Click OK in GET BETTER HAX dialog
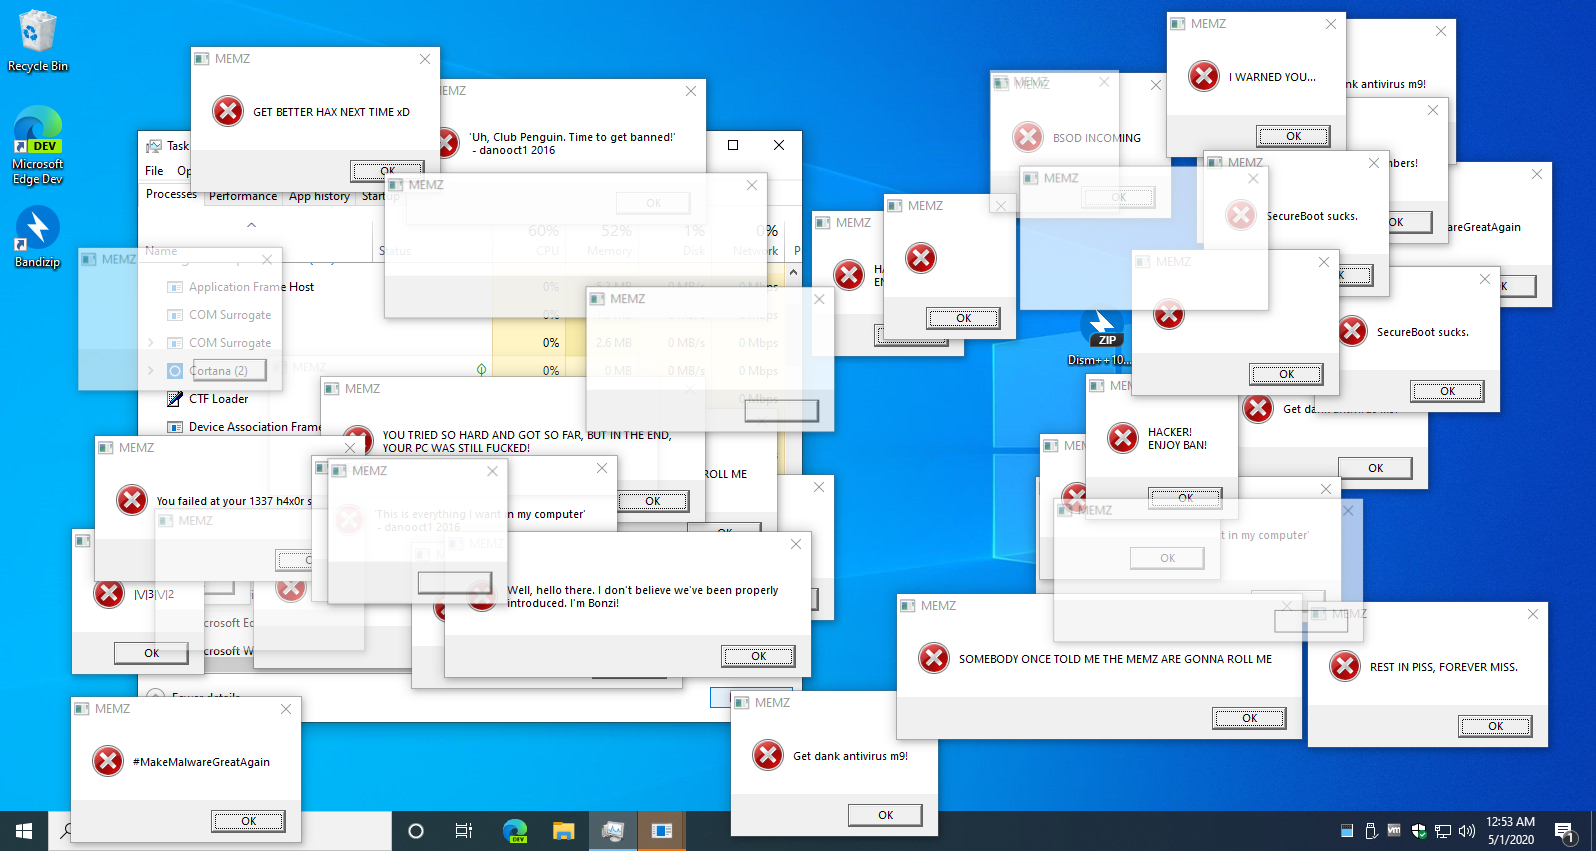Image resolution: width=1596 pixels, height=851 pixels. click(x=387, y=170)
